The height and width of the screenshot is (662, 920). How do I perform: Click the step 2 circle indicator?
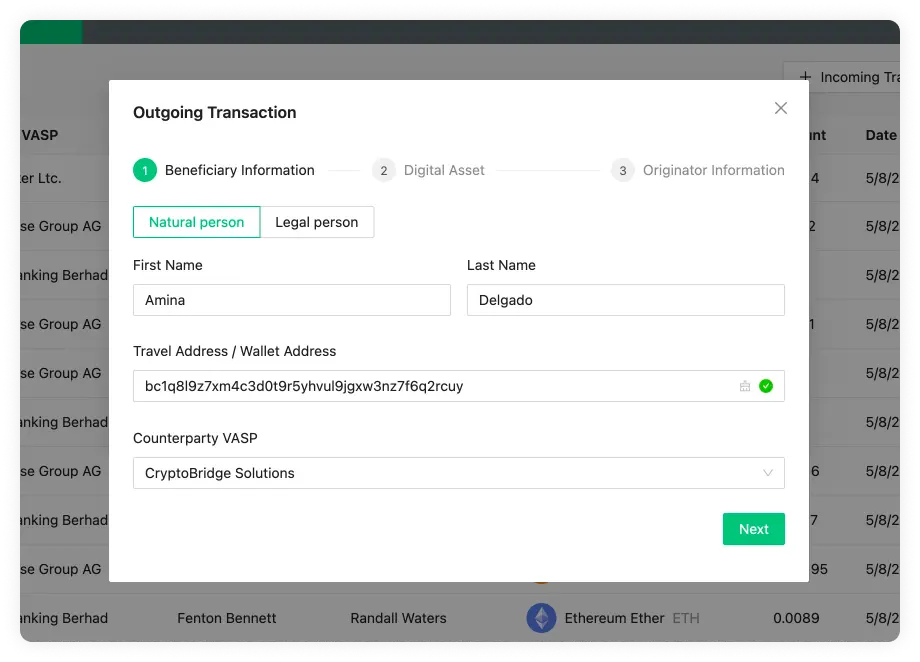384,171
